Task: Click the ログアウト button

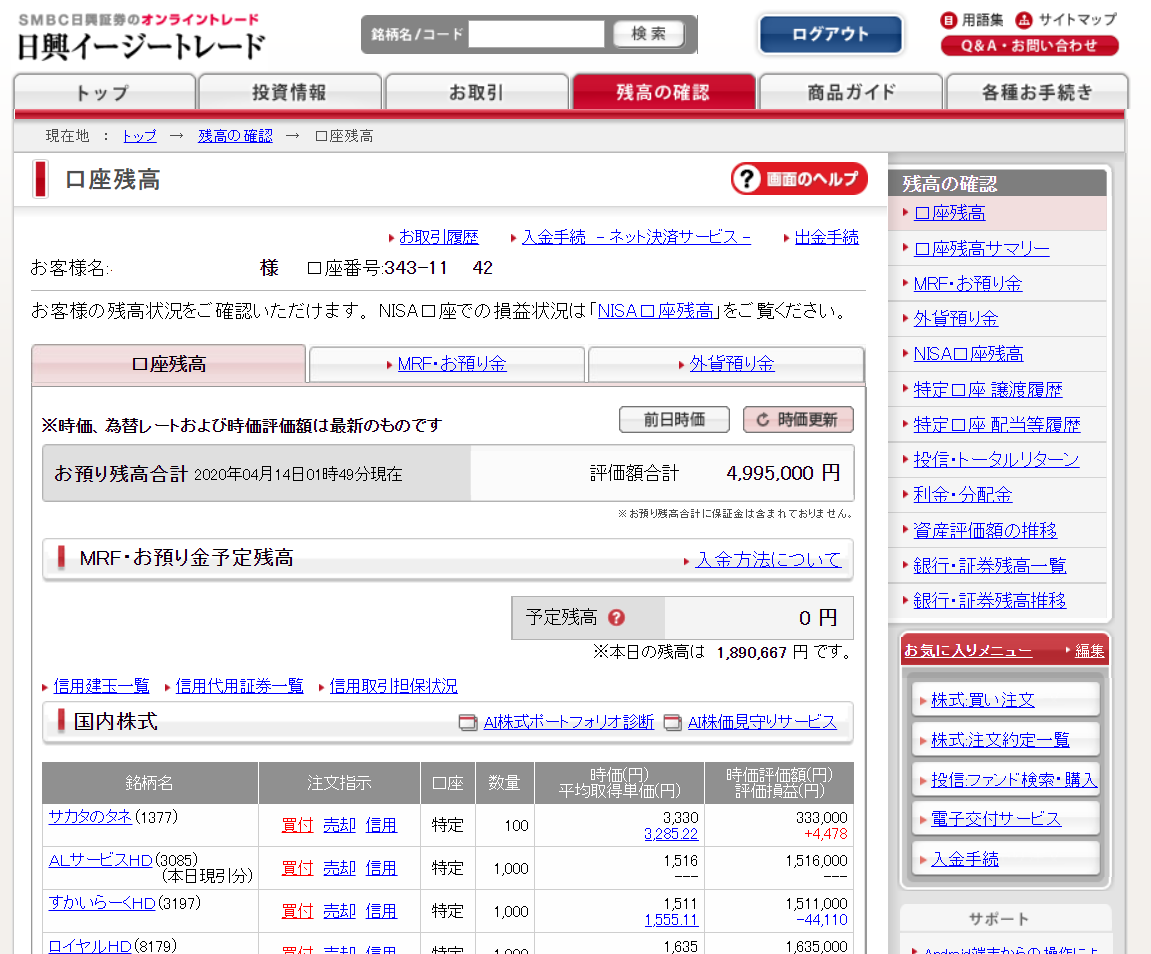Action: [830, 35]
